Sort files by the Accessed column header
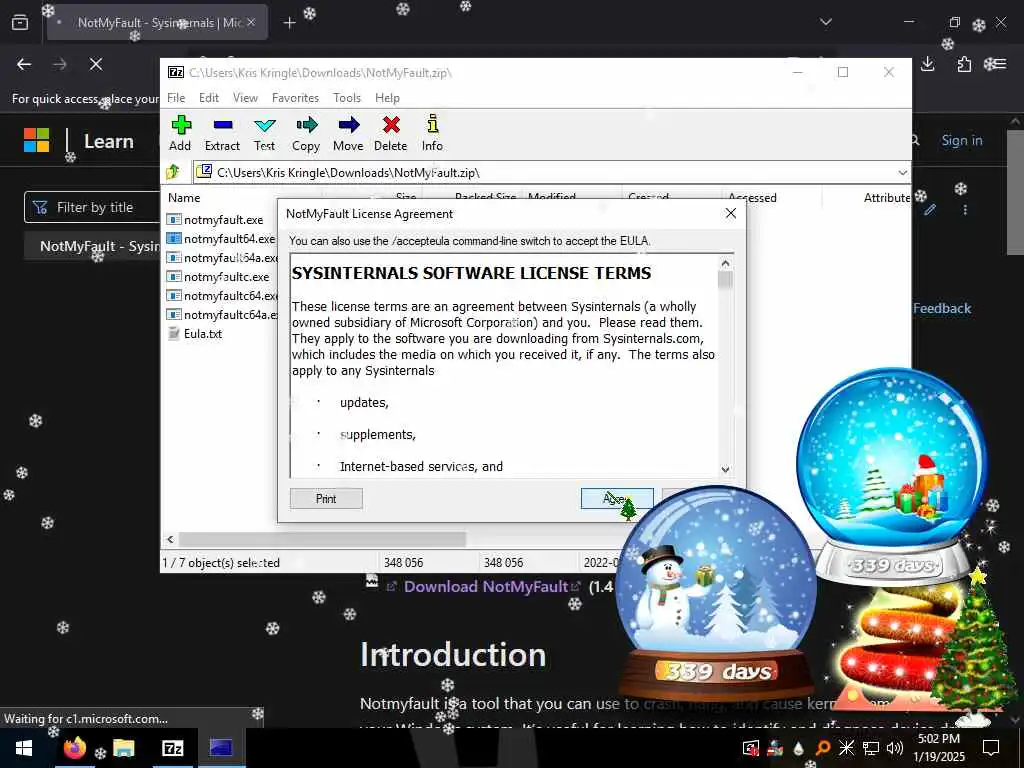The image size is (1024, 768). click(x=752, y=198)
